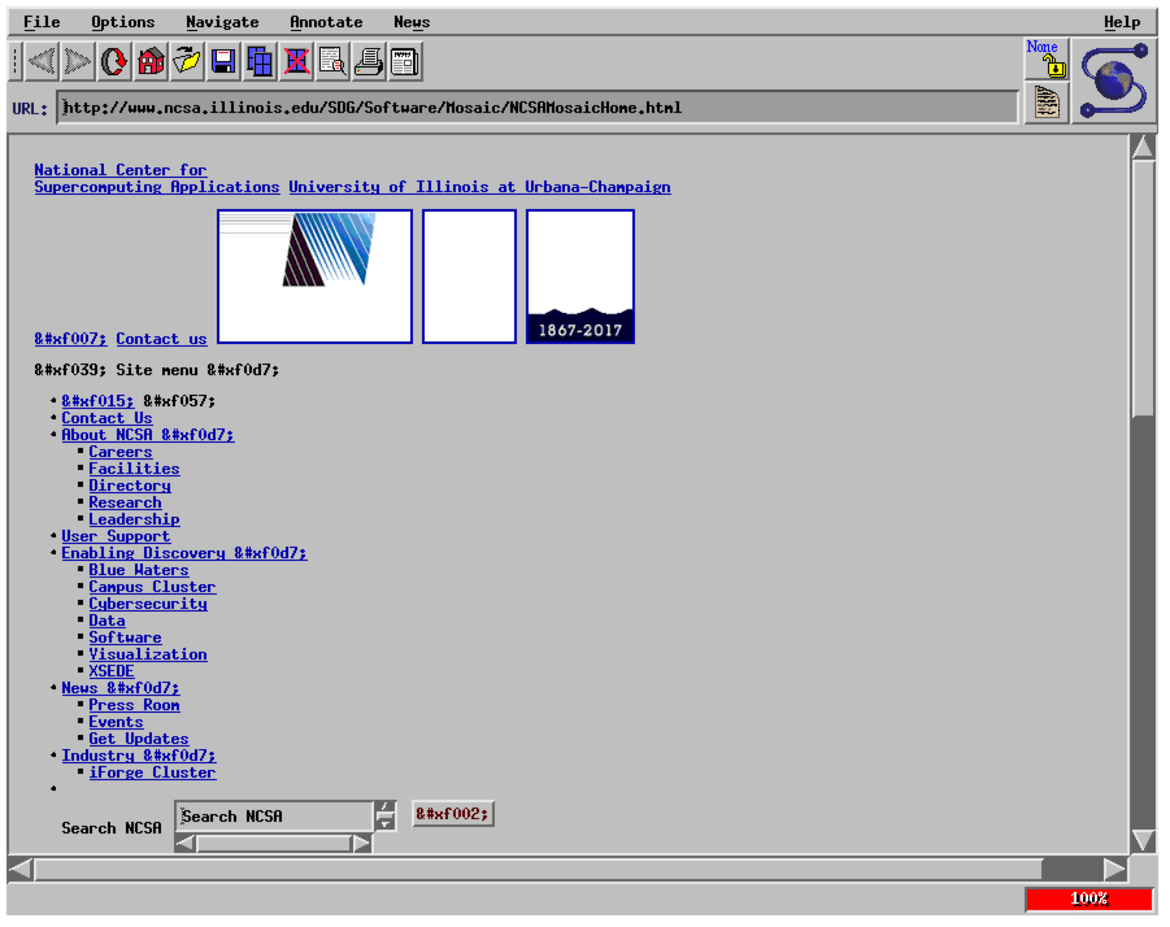Open the Campus Cluster link

pyautogui.click(x=152, y=587)
